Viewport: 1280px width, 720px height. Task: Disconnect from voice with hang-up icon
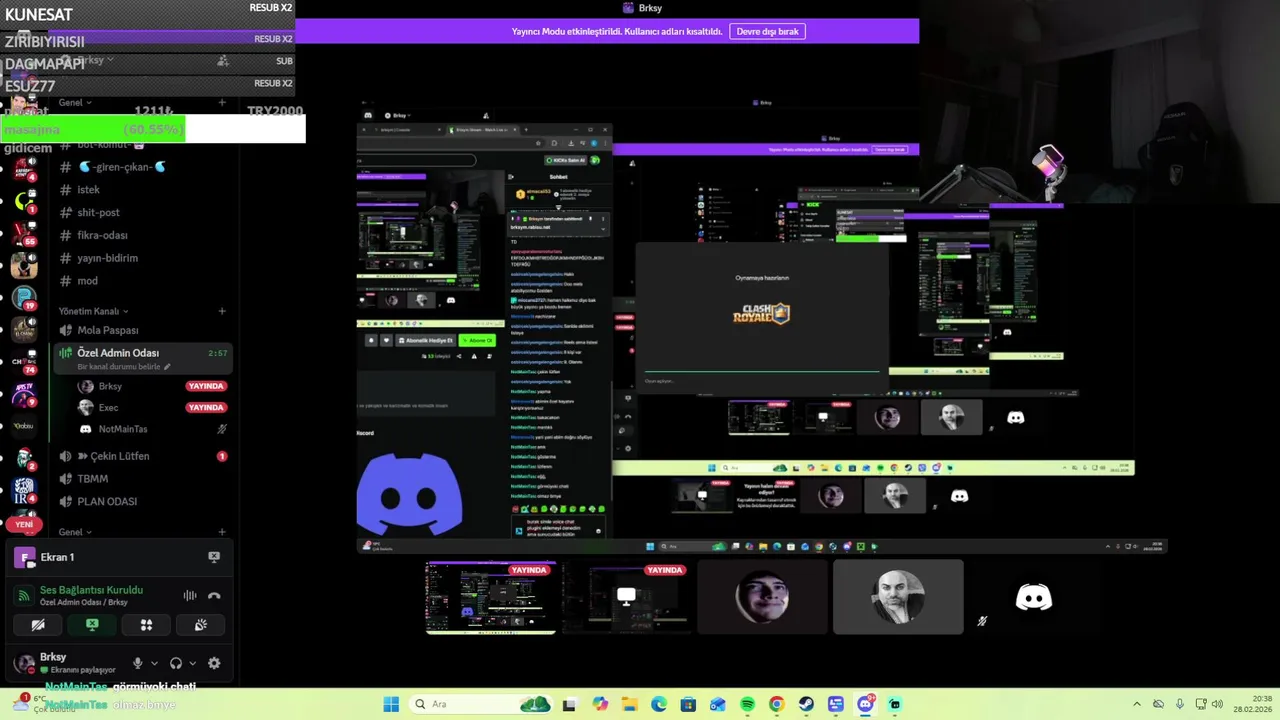pos(214,596)
